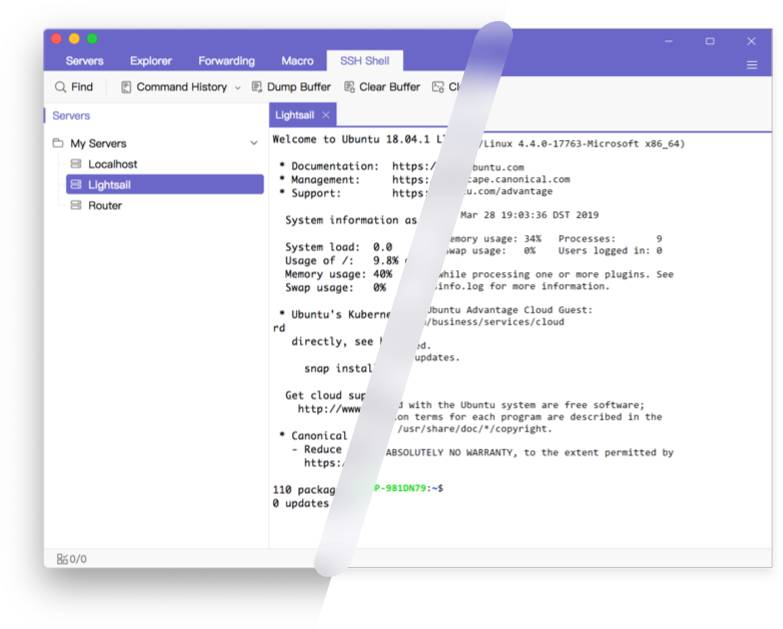Go to the Servers tab
783x629 pixels.
pyautogui.click(x=85, y=61)
